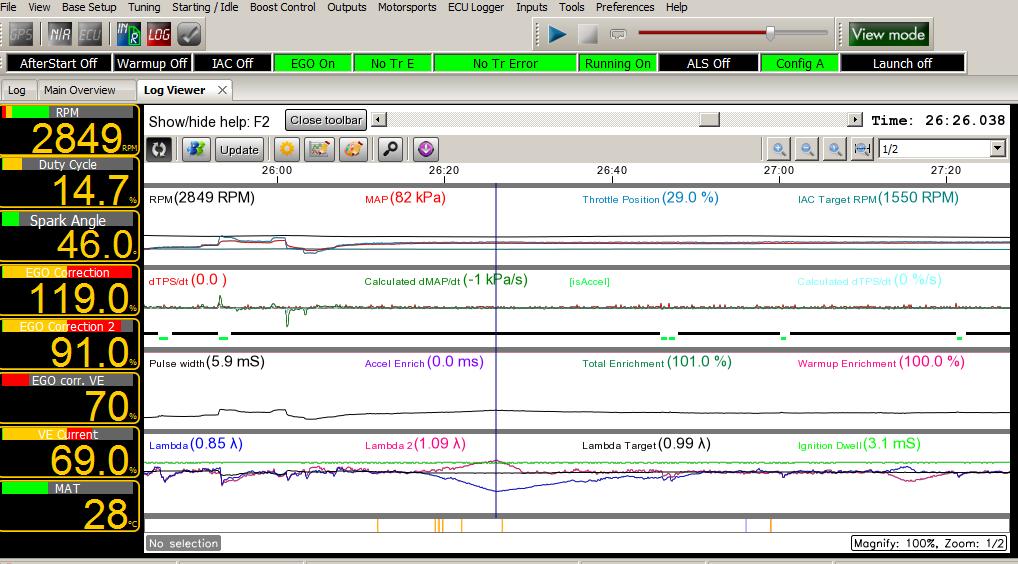
Task: Click the blue-green puzzle icon beside Update
Action: coord(196,149)
